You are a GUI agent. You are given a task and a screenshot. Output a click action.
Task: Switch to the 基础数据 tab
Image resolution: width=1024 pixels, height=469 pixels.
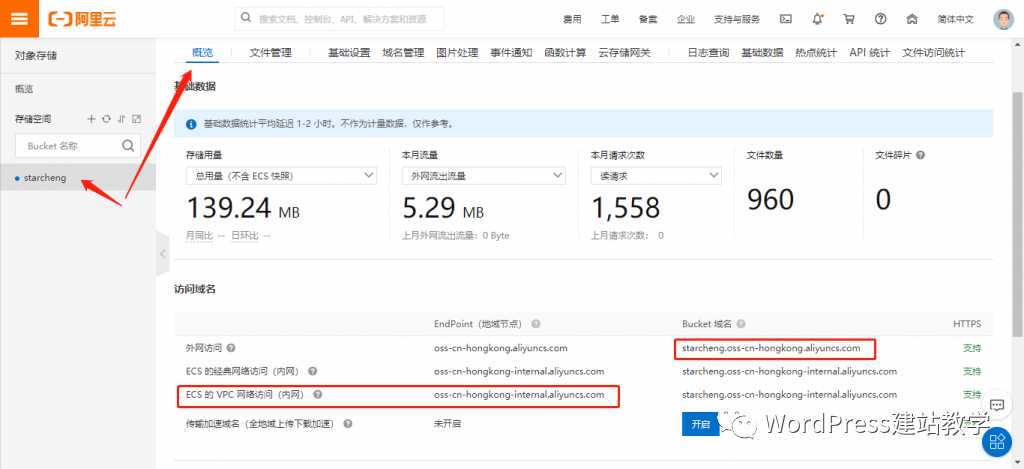762,53
